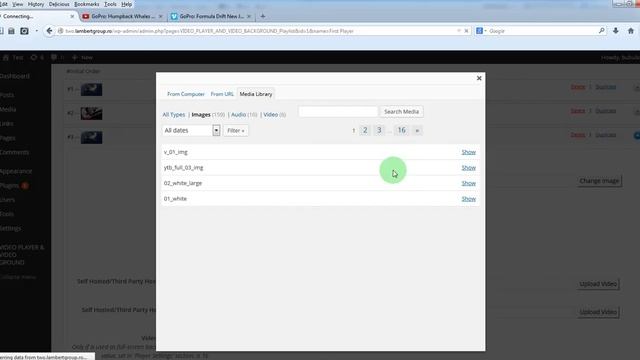This screenshot has height=360, width=640.
Task: Open search engine selector dropdown
Action: 481,31
